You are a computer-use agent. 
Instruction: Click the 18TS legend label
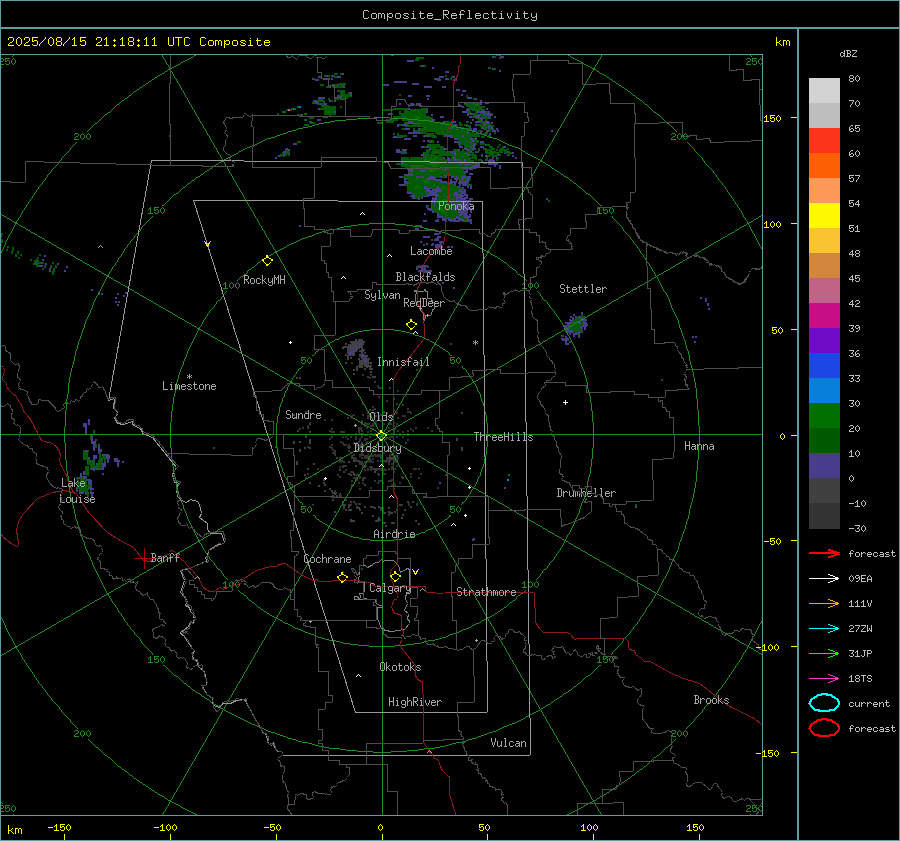[x=860, y=679]
